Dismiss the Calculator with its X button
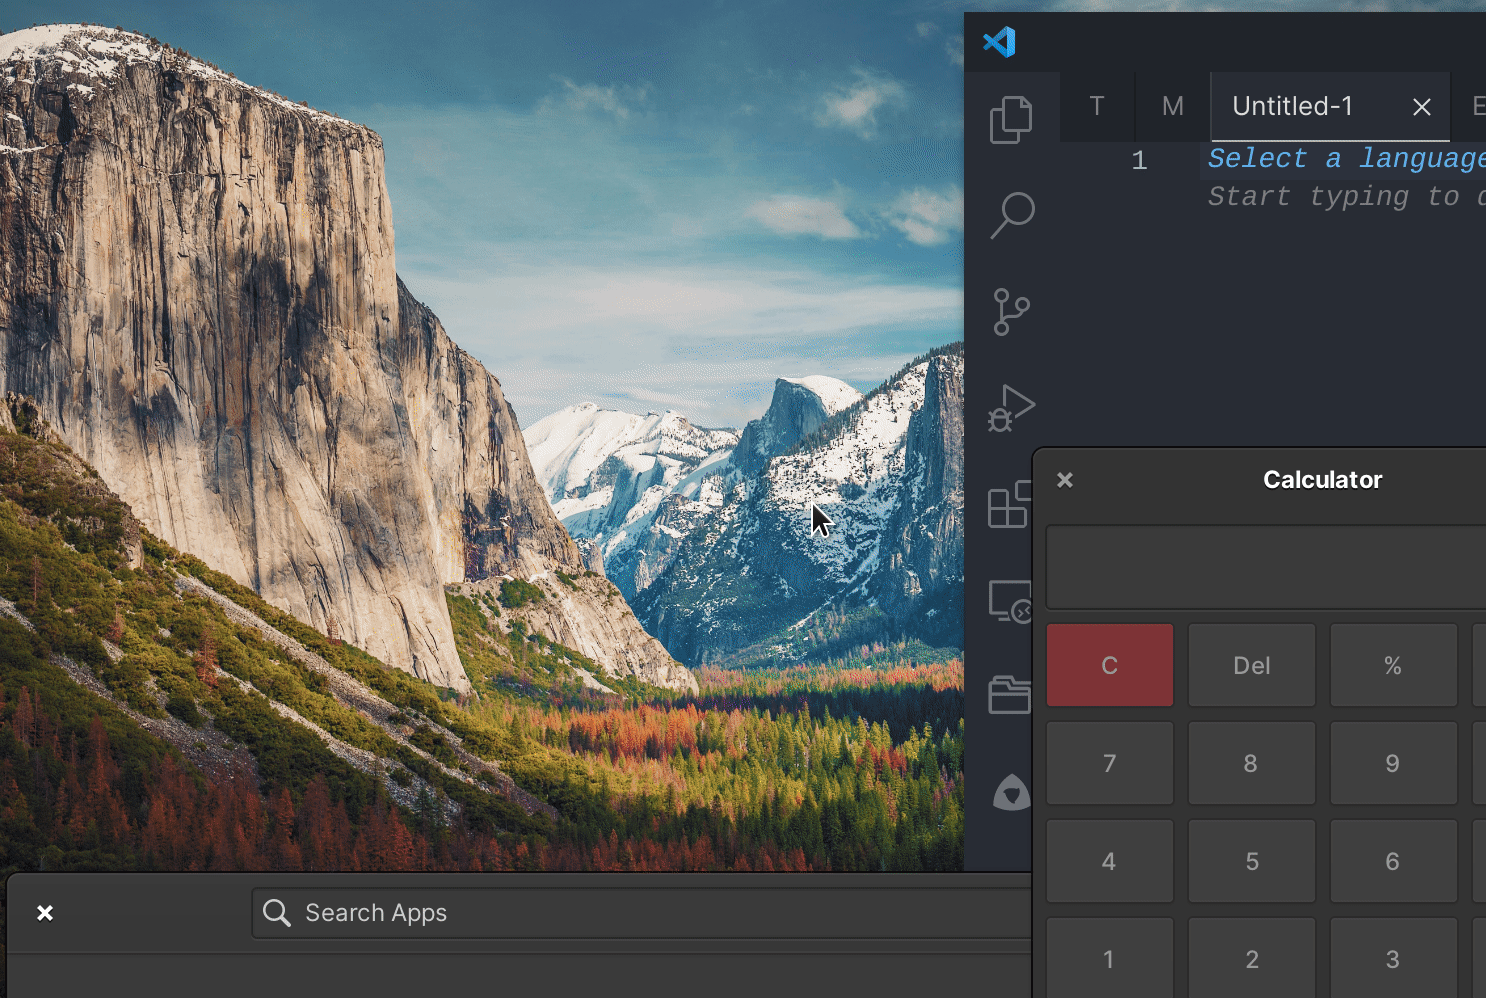Image resolution: width=1486 pixels, height=998 pixels. 1064,479
